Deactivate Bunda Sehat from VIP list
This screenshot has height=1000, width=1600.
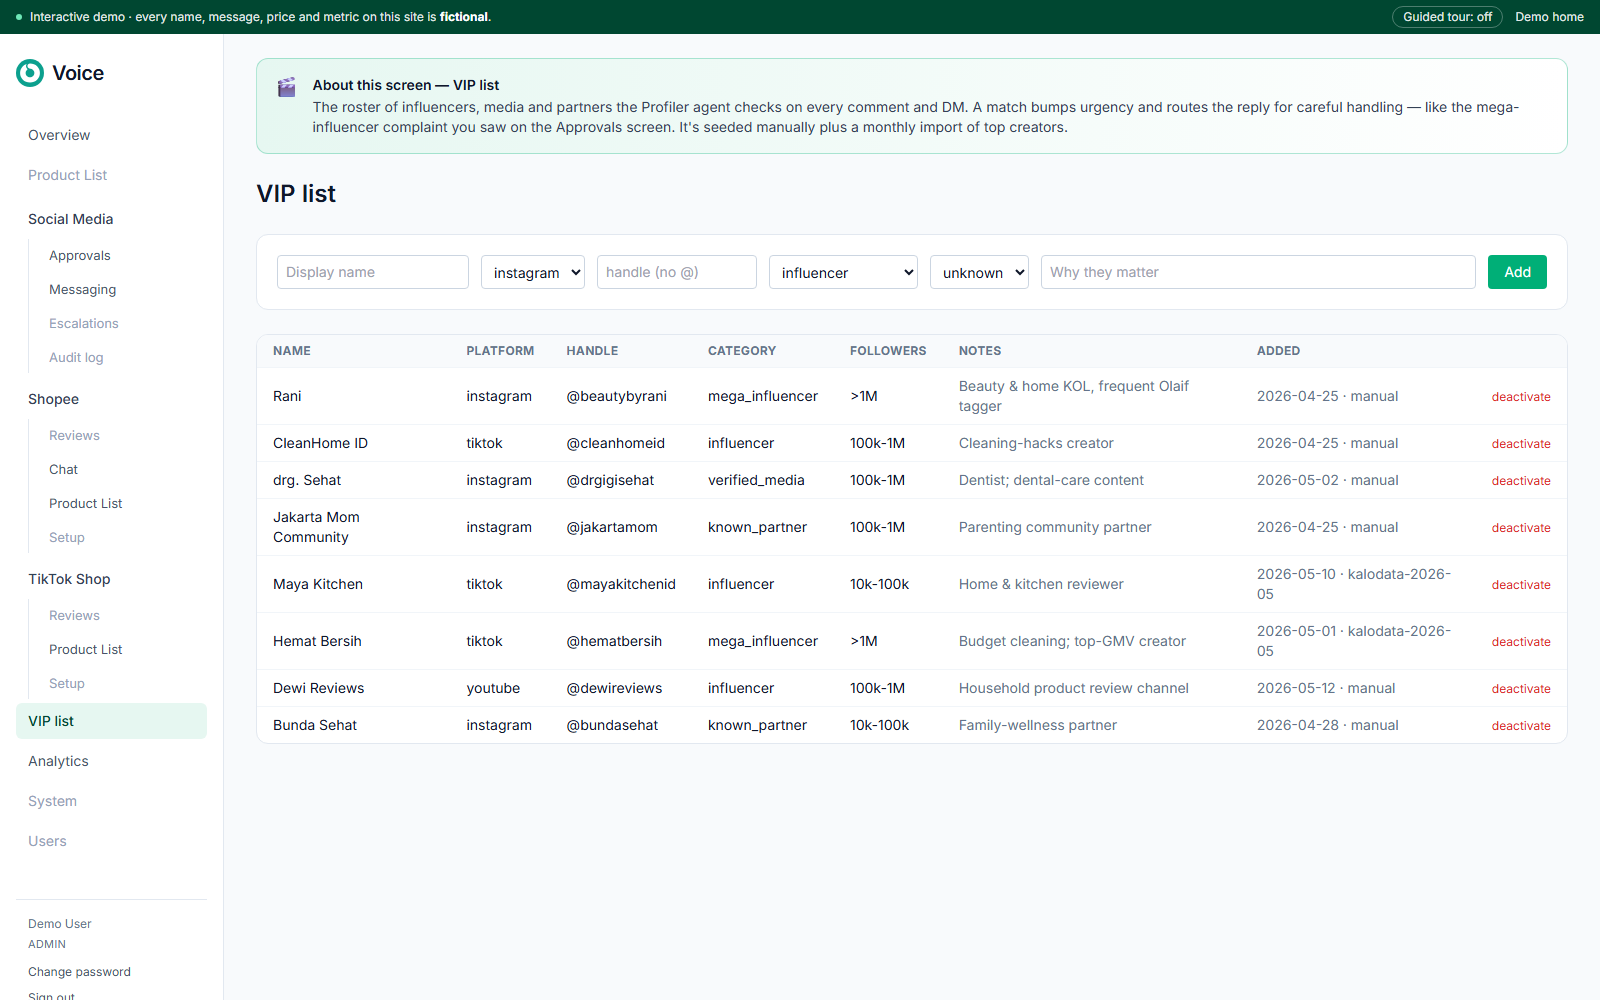click(1521, 726)
